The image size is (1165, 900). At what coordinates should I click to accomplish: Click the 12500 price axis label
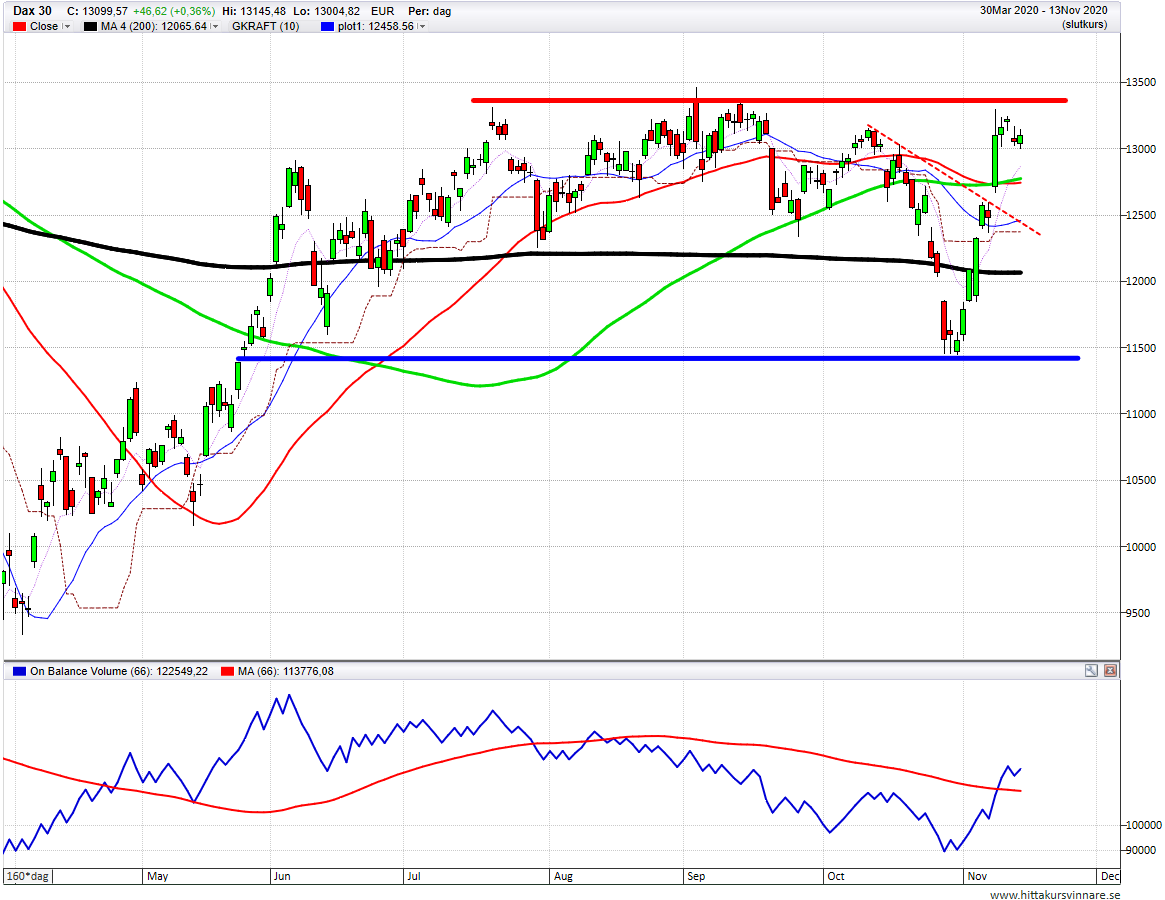point(1140,215)
